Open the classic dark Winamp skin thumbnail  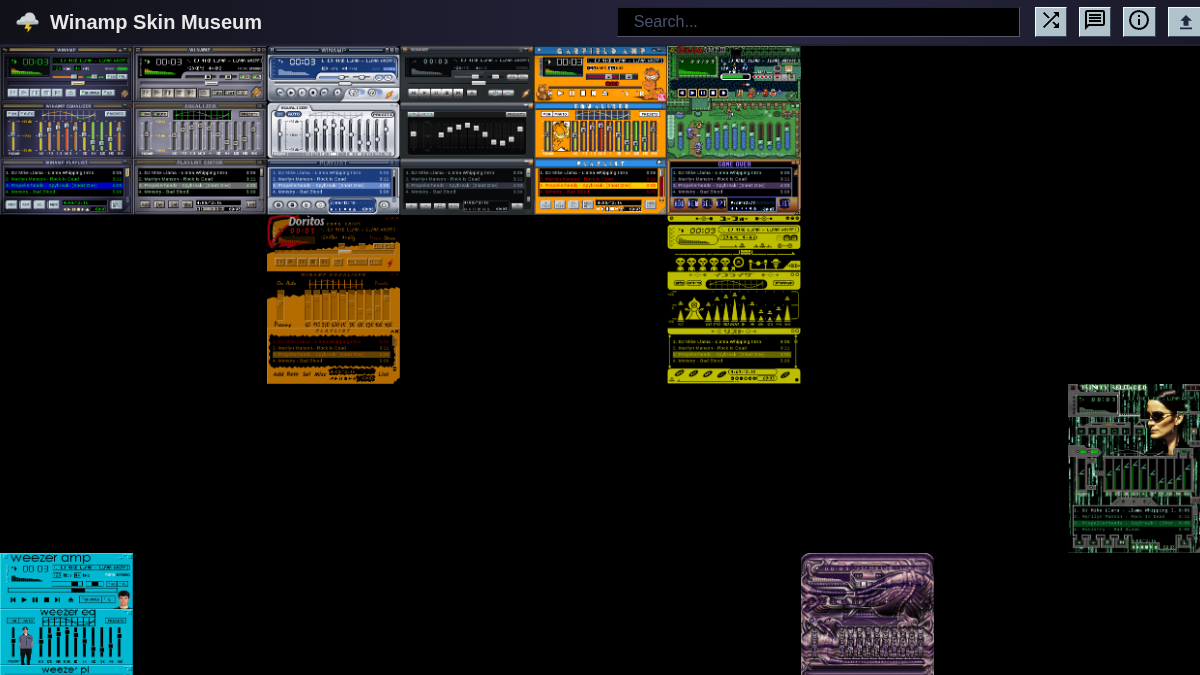[x=66, y=130]
